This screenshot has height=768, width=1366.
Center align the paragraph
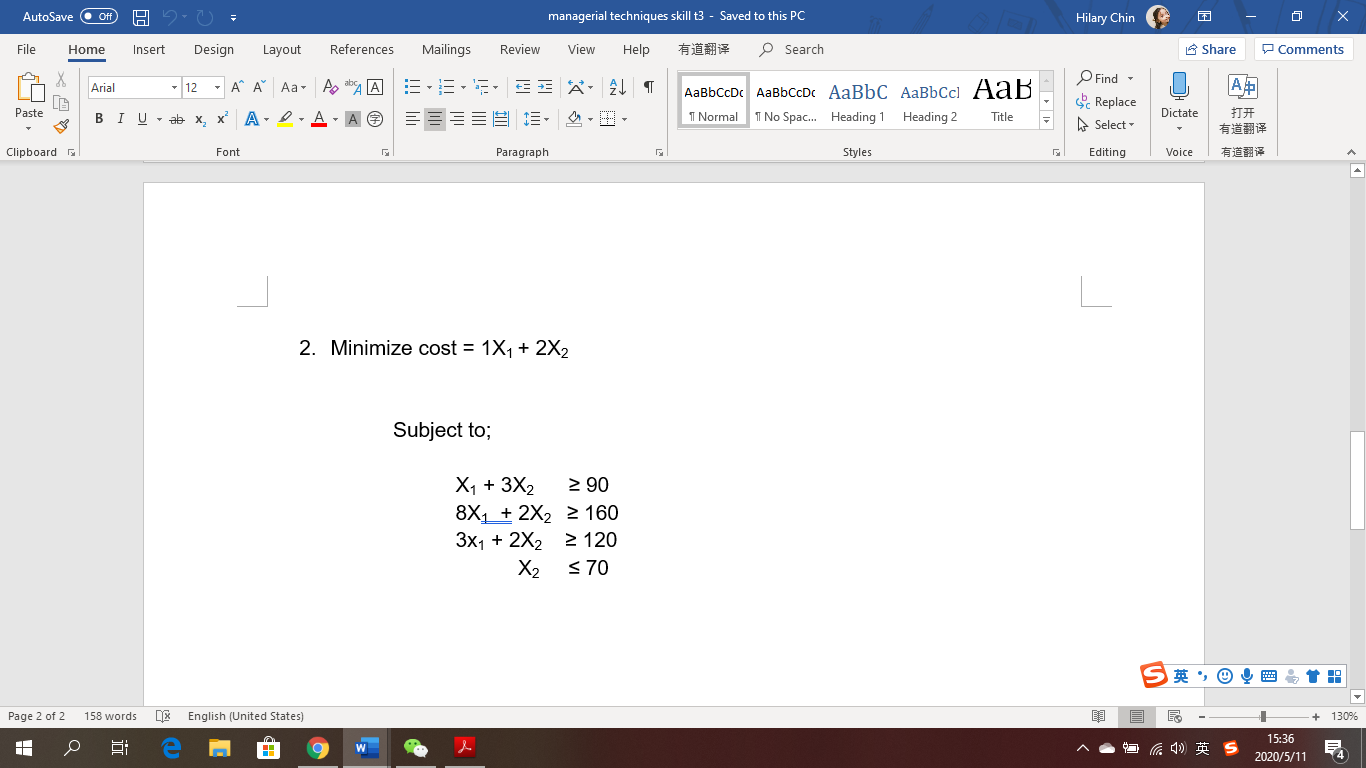click(434, 119)
